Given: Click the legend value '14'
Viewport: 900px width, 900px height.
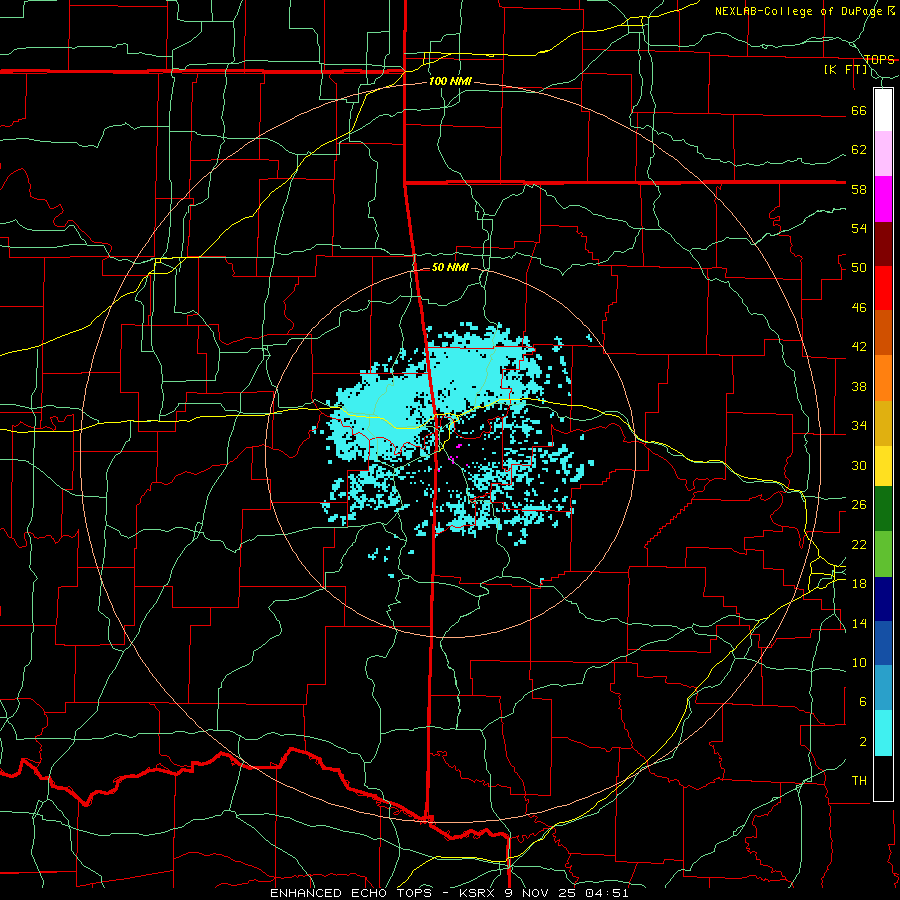Looking at the screenshot, I should click(x=859, y=623).
